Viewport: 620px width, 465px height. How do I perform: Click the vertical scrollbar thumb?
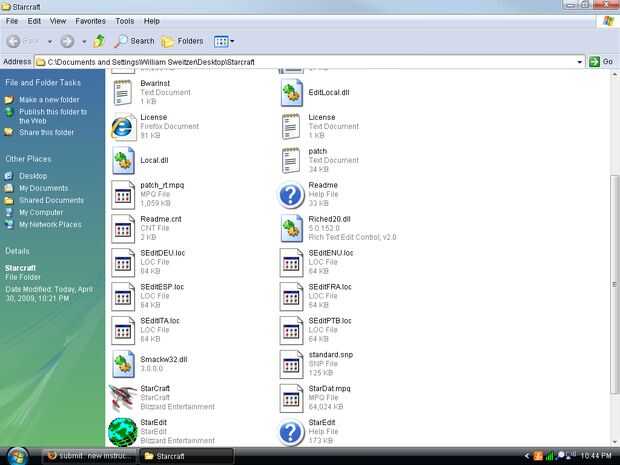point(614,284)
